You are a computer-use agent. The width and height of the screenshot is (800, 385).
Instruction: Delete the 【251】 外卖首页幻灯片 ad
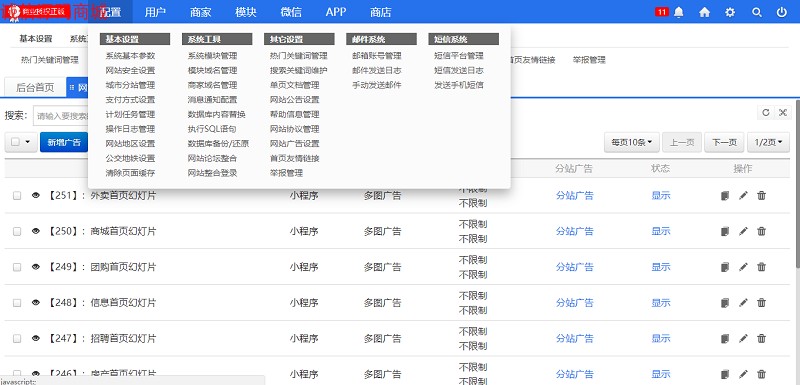tap(761, 195)
